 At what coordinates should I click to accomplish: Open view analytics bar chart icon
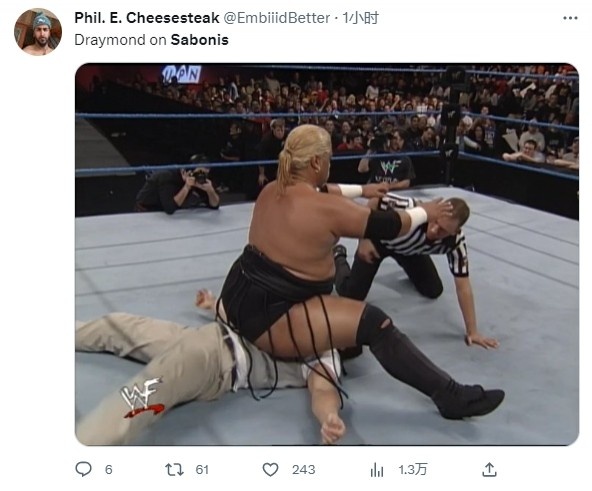376,469
